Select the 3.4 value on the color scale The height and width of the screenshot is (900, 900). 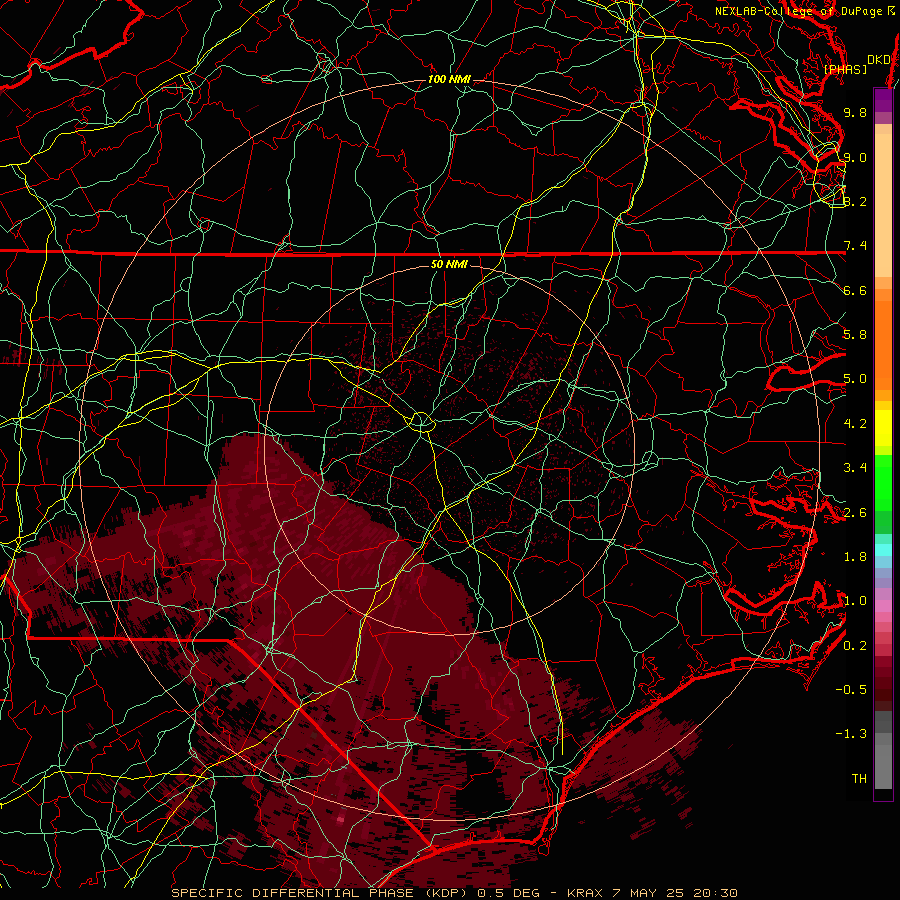[855, 468]
